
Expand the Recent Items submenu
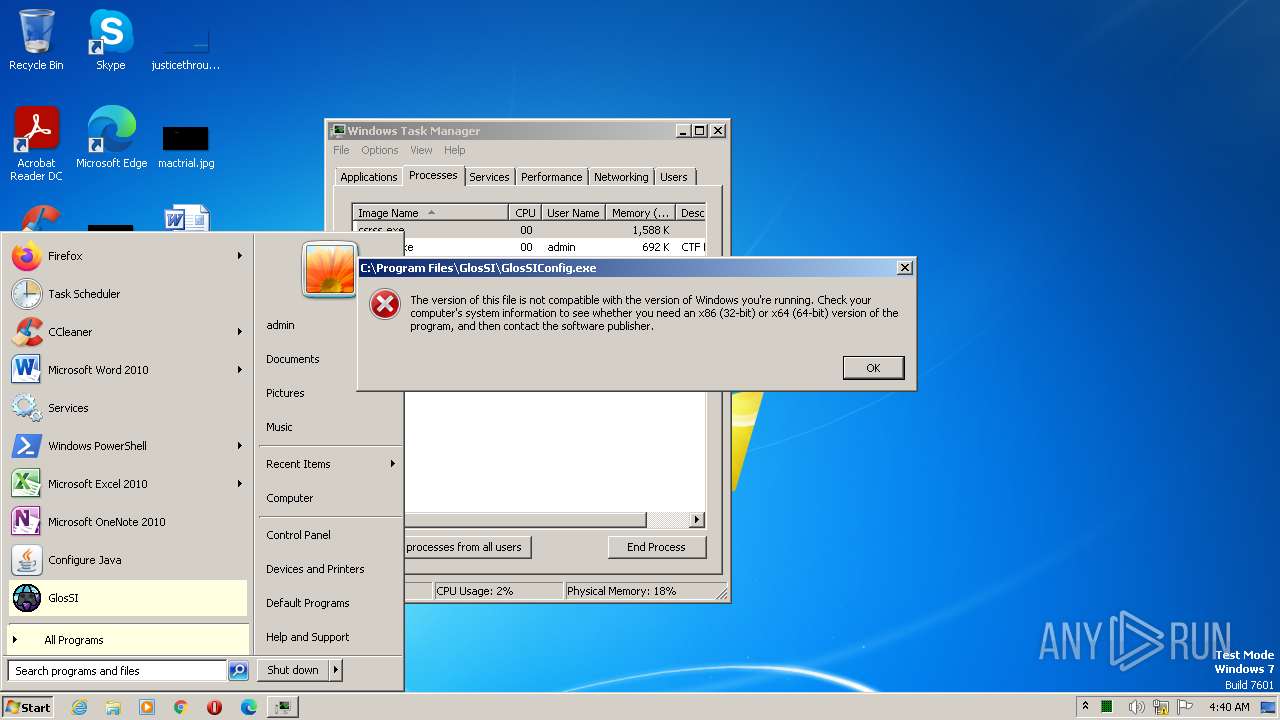tap(330, 464)
